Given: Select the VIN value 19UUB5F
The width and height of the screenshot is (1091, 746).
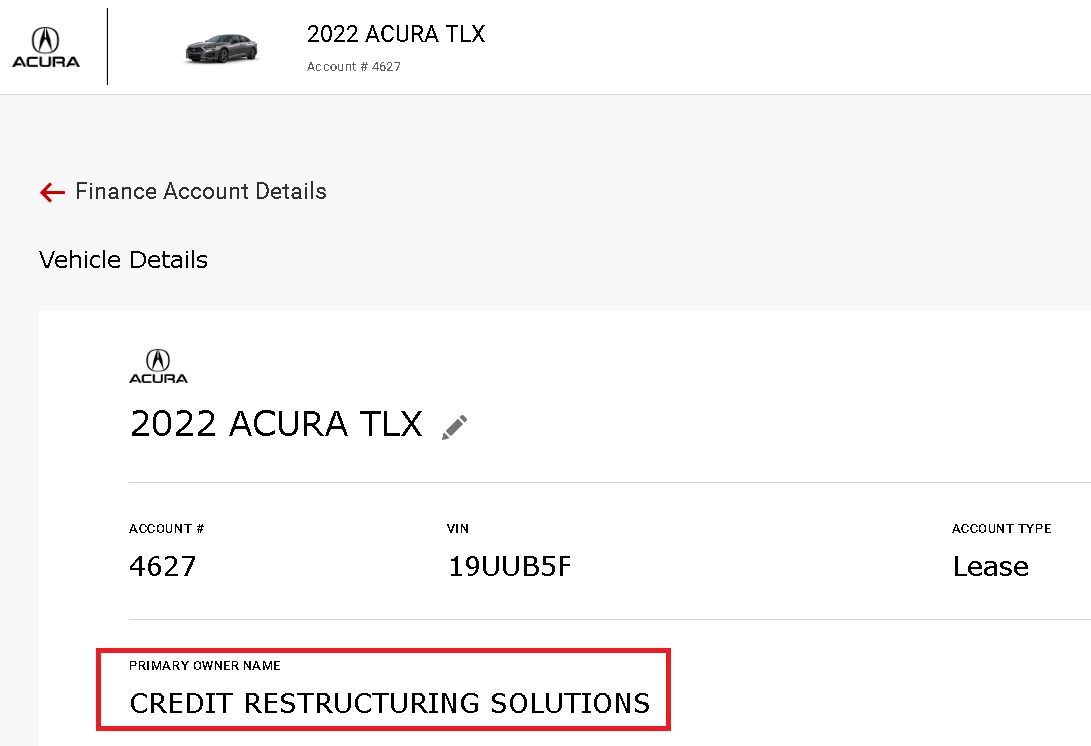Looking at the screenshot, I should (510, 567).
